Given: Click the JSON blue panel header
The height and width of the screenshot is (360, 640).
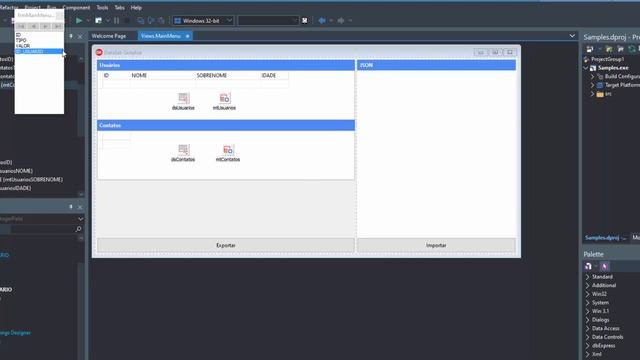Looking at the screenshot, I should click(x=436, y=65).
